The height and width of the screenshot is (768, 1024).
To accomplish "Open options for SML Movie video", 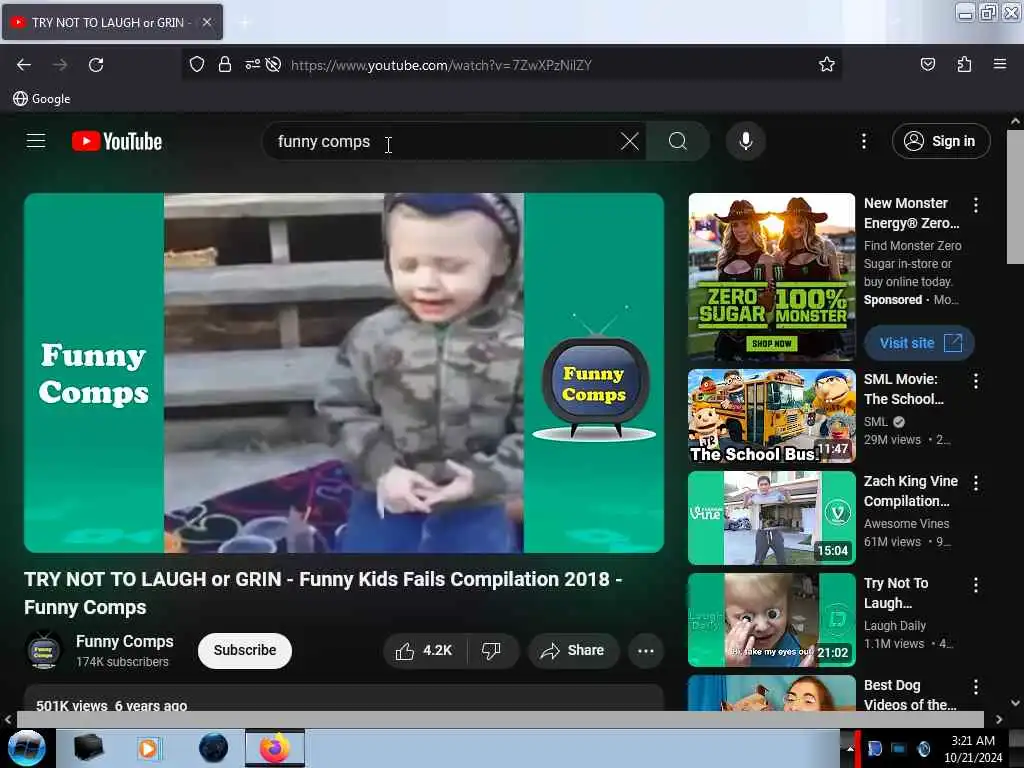I will (x=976, y=381).
